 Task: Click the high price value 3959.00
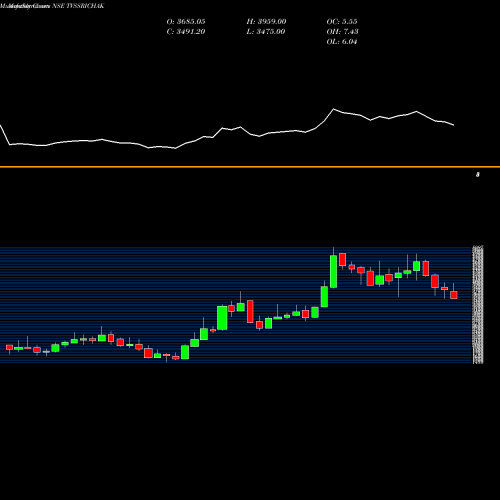click(x=272, y=22)
